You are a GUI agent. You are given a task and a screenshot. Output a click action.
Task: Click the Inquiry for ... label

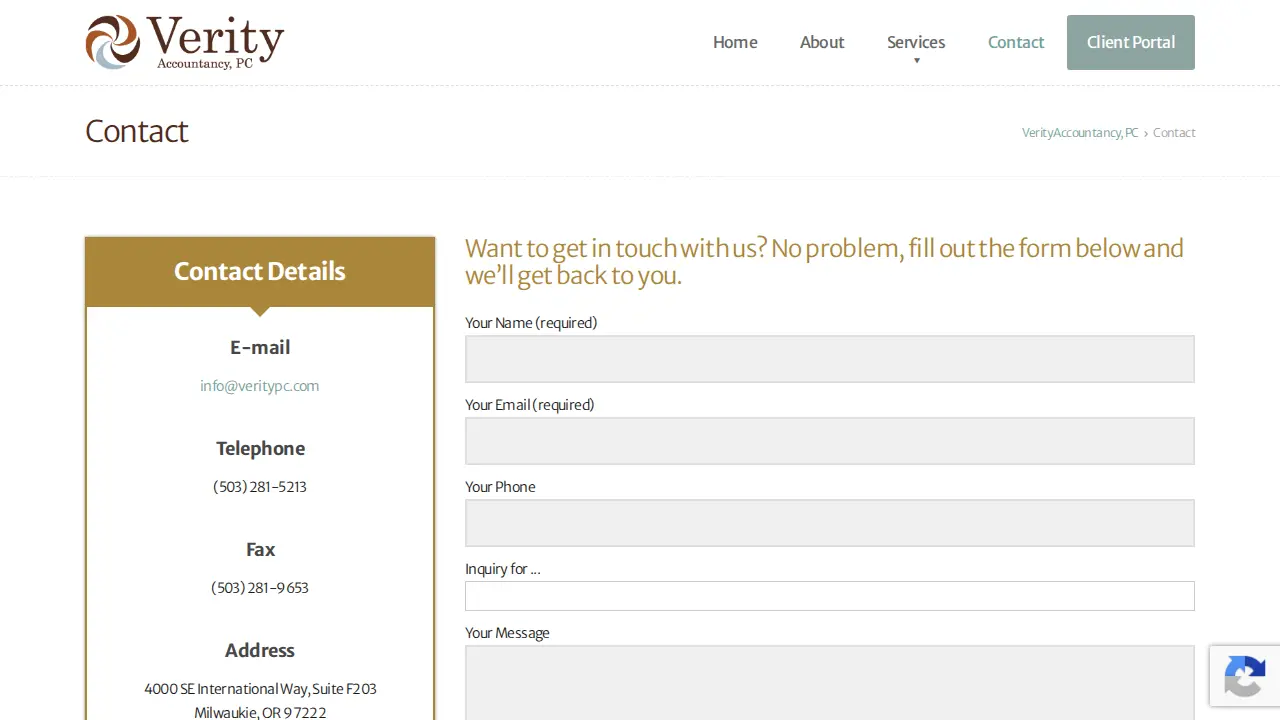(x=503, y=569)
